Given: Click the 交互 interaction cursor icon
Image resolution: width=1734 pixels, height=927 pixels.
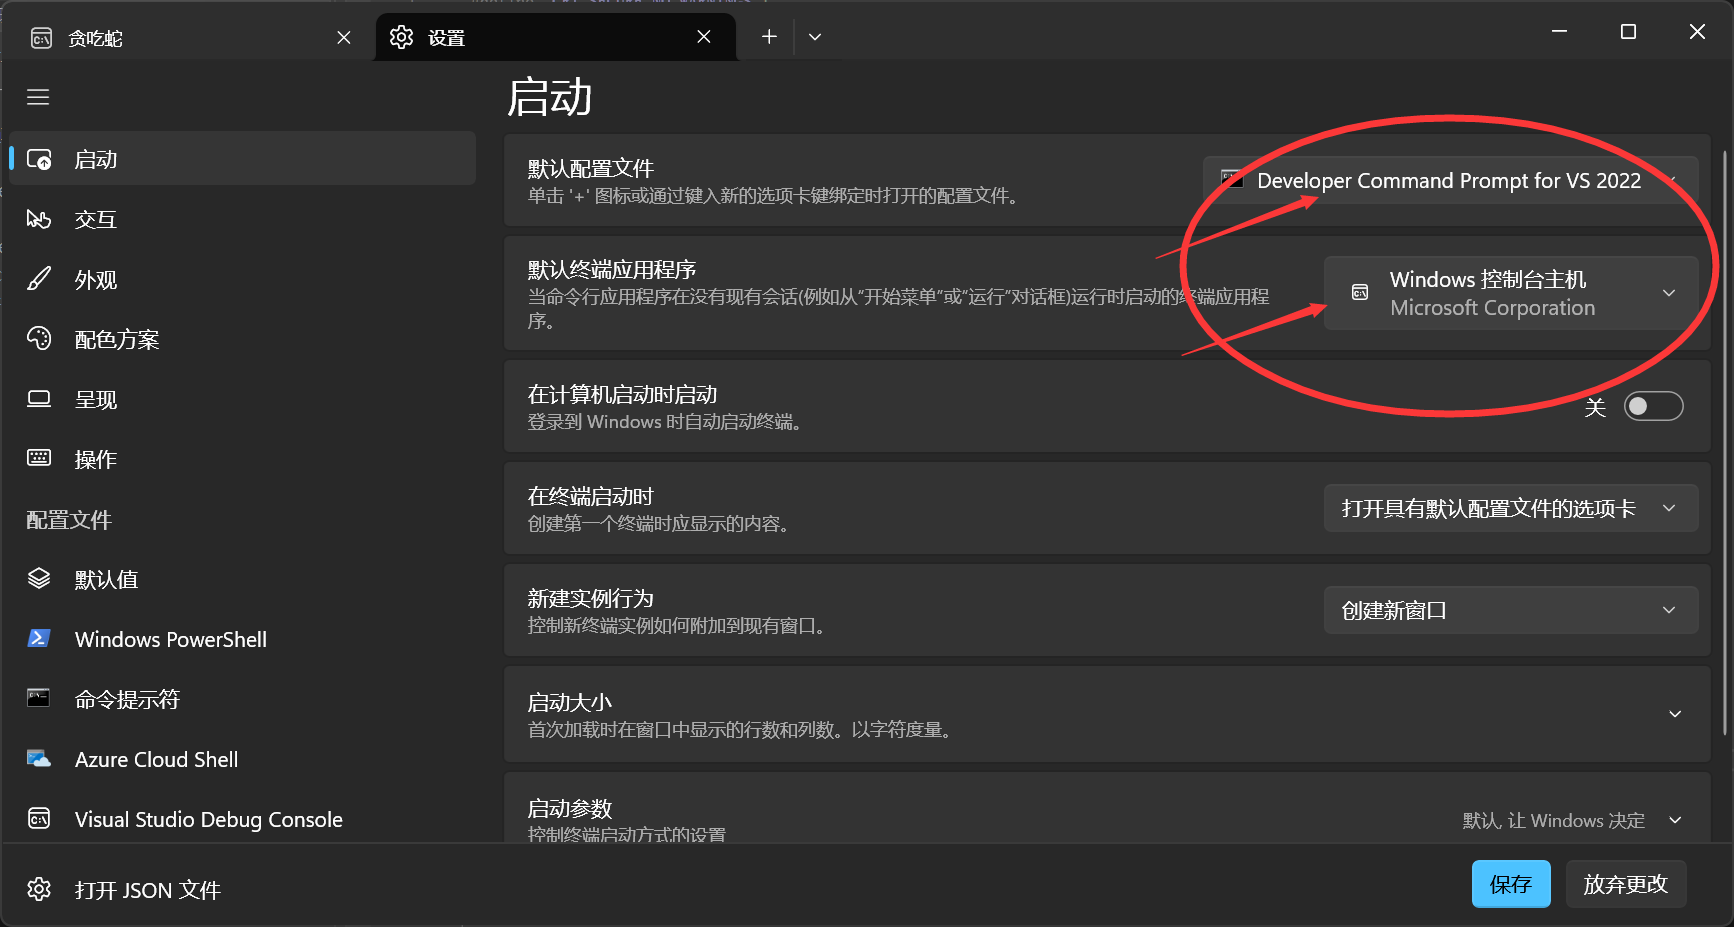Looking at the screenshot, I should [39, 219].
